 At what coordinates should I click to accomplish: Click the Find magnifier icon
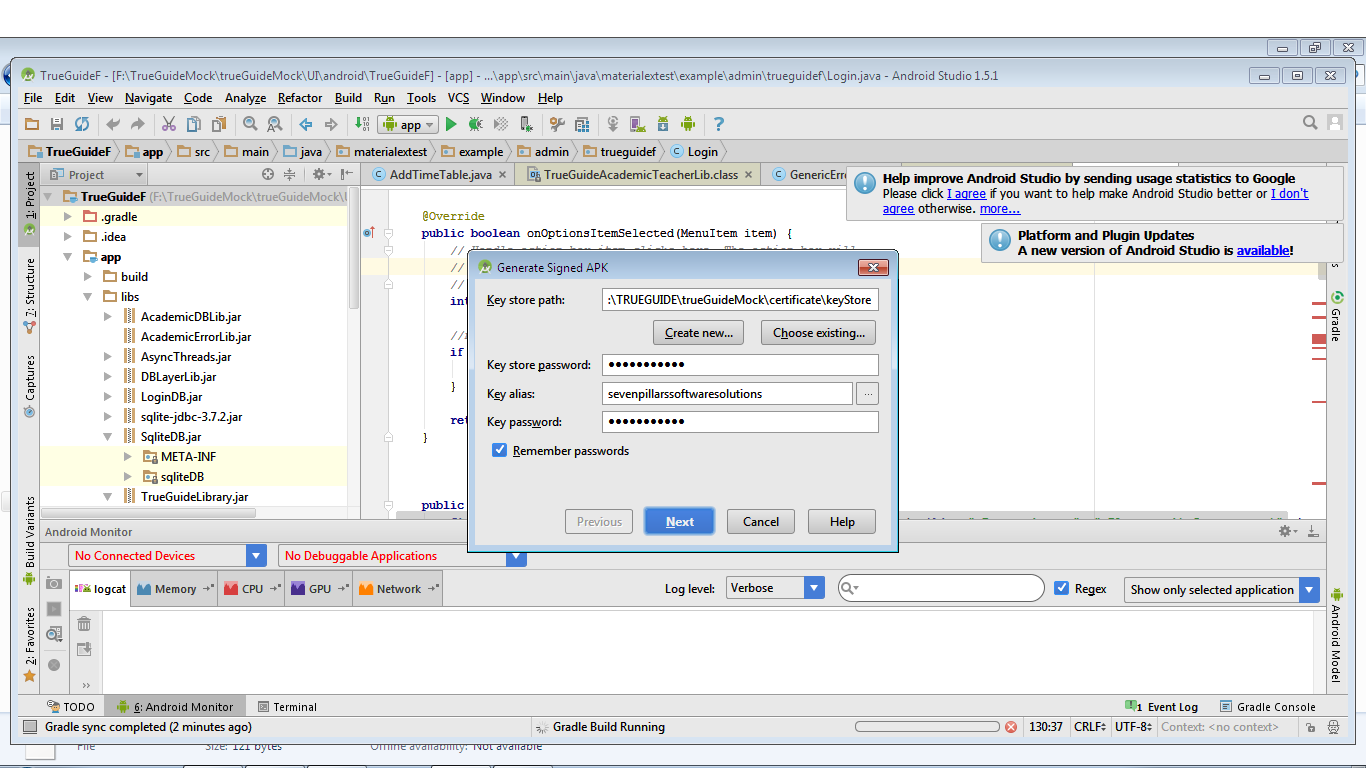tap(250, 124)
